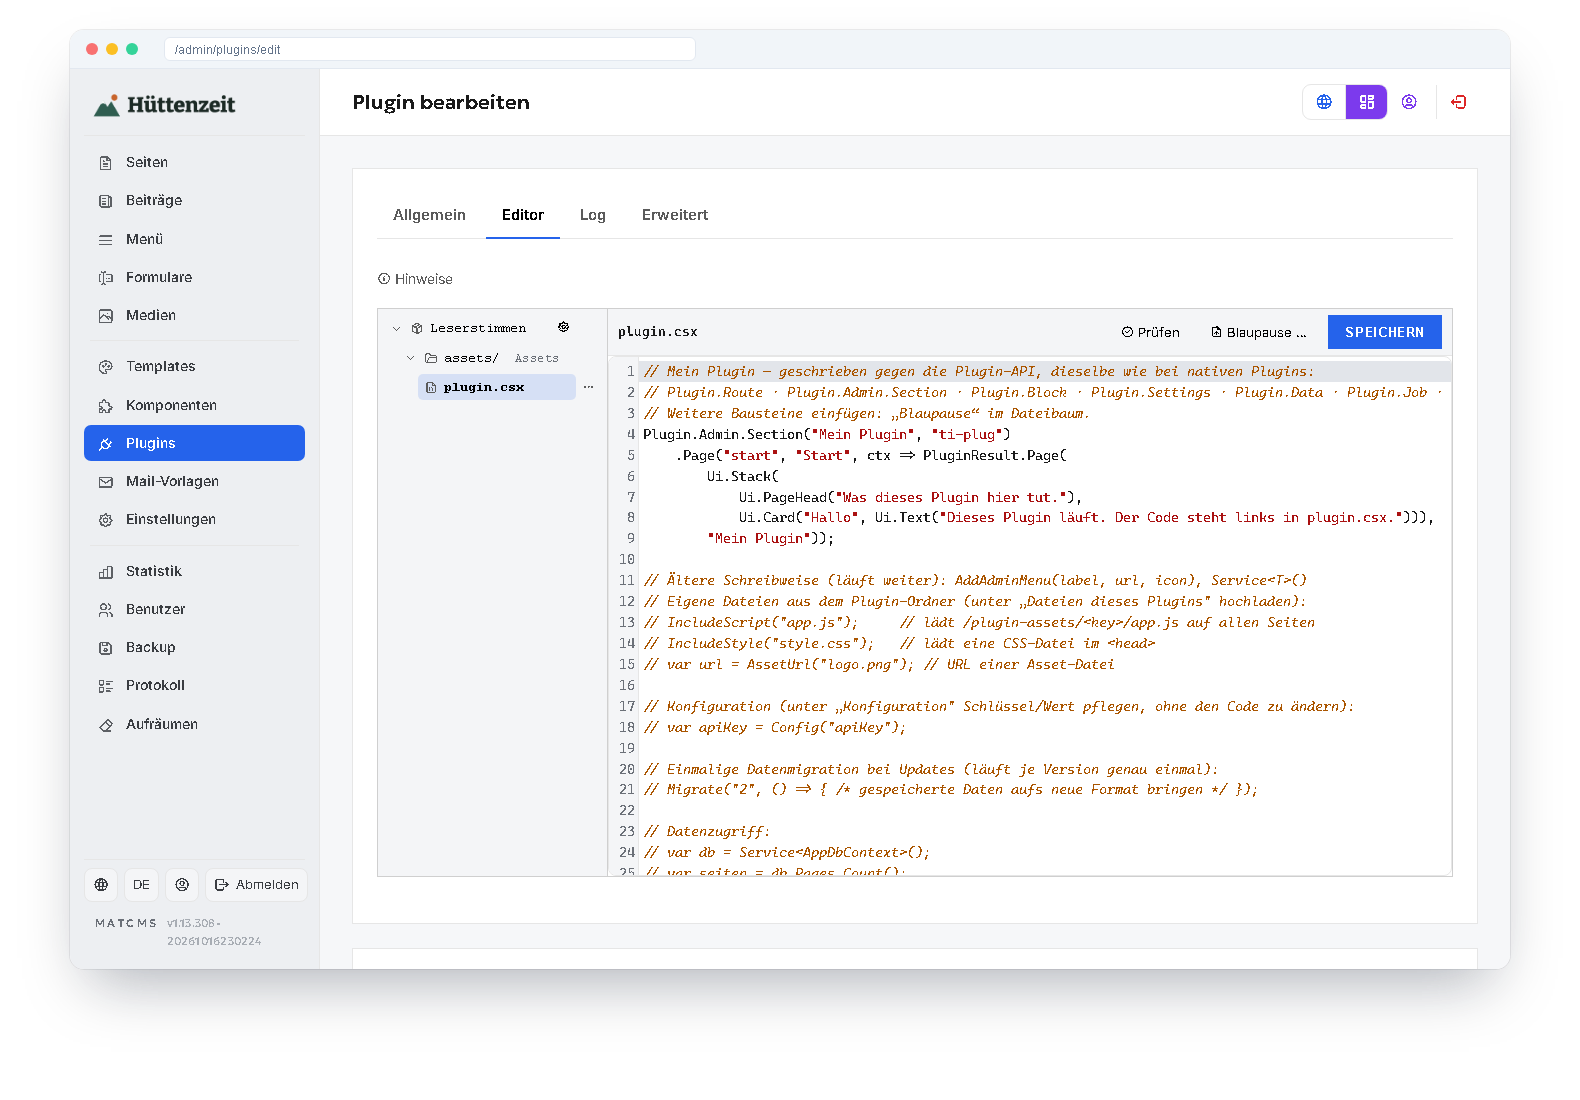The image size is (1580, 1100).
Task: Open user profile icon in header
Action: (1409, 102)
